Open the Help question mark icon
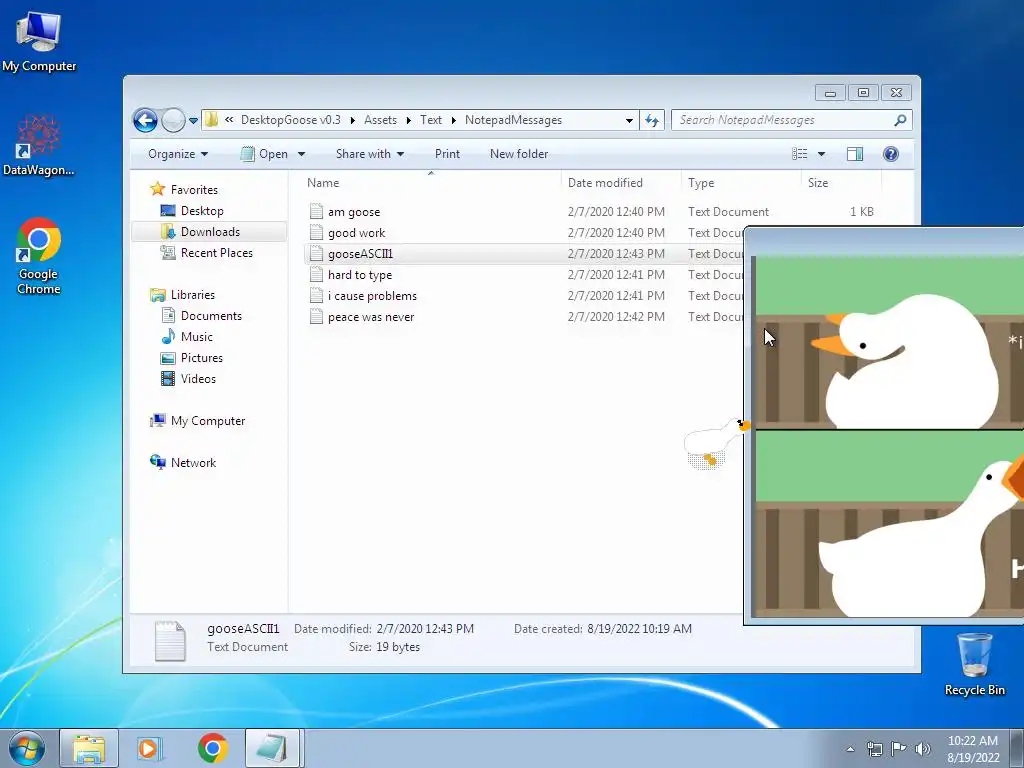1024x768 pixels. coord(891,154)
